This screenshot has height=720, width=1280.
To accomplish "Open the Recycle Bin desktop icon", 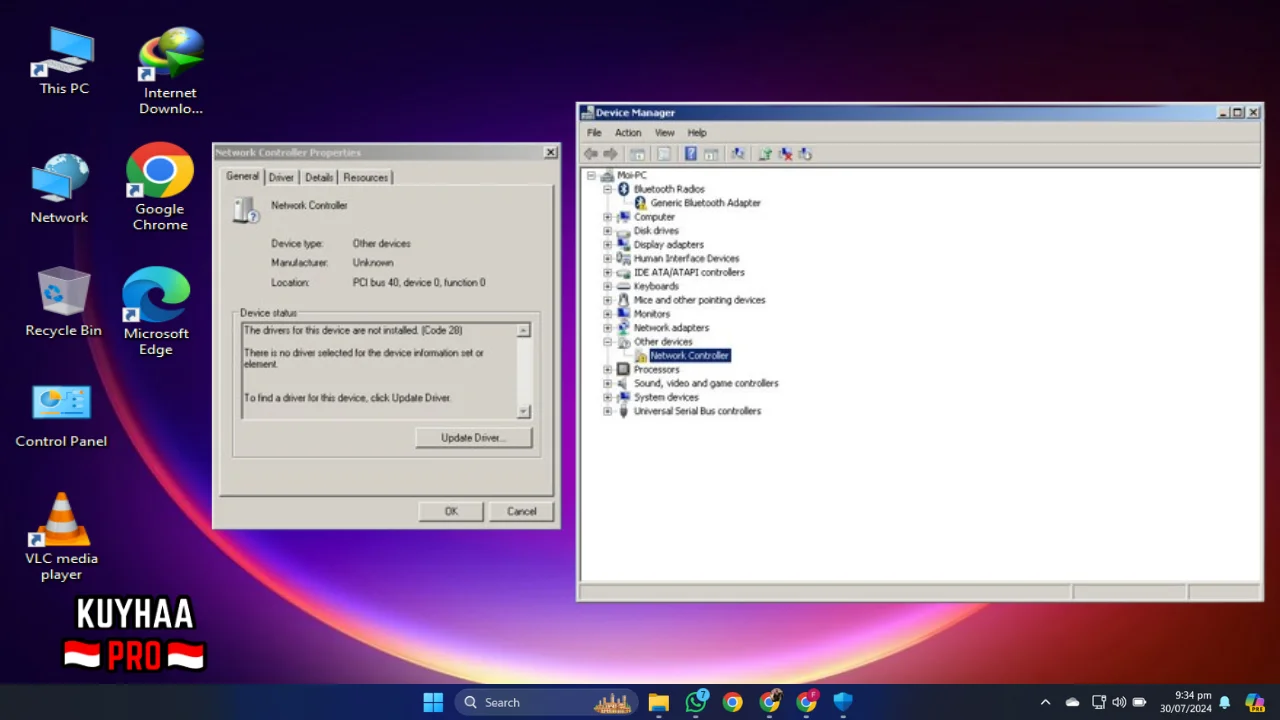I will [63, 302].
